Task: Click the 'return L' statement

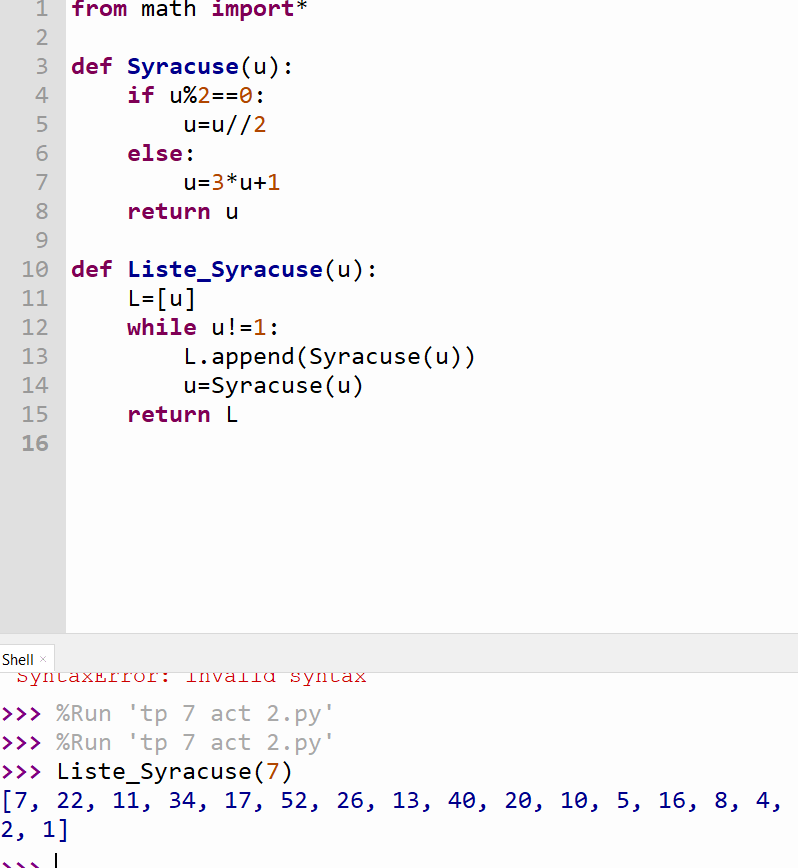Action: [182, 415]
